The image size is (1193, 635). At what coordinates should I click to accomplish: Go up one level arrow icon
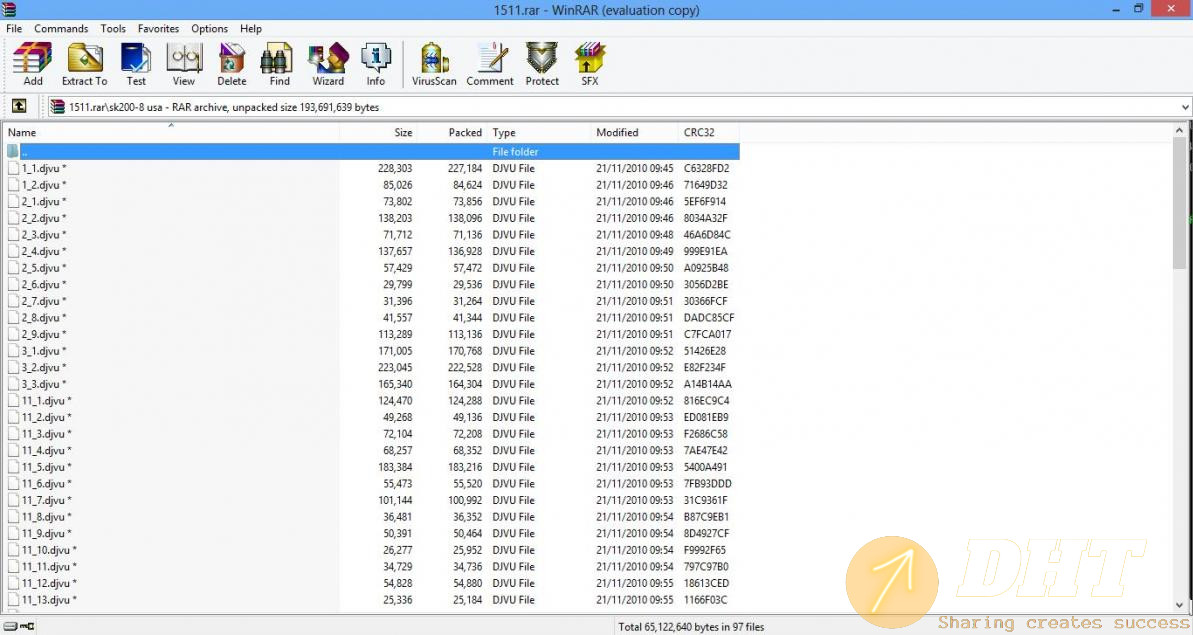[x=19, y=106]
